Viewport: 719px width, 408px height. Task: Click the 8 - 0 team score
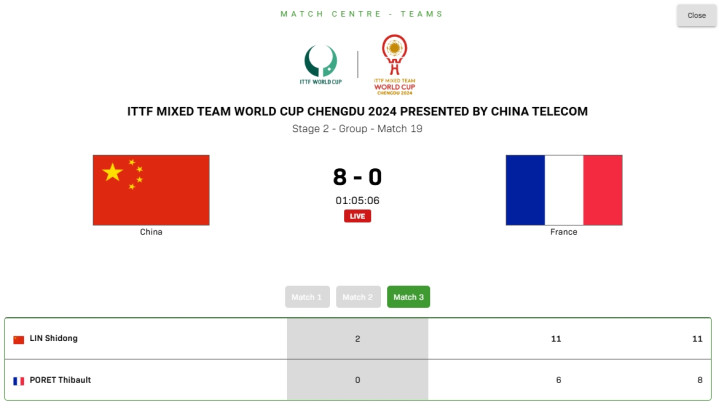[357, 177]
